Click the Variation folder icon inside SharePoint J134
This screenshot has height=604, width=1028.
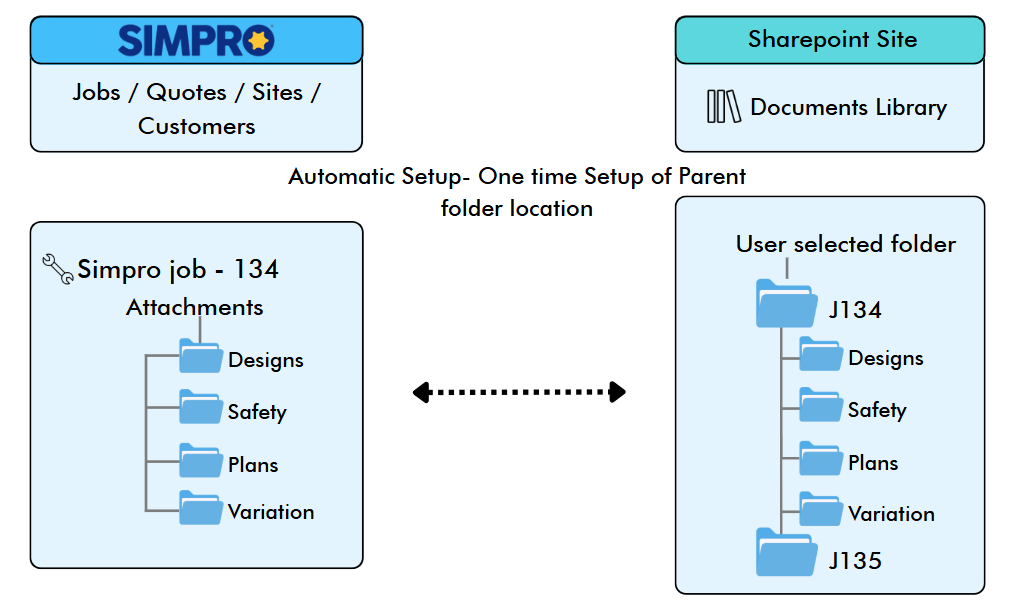pos(821,509)
